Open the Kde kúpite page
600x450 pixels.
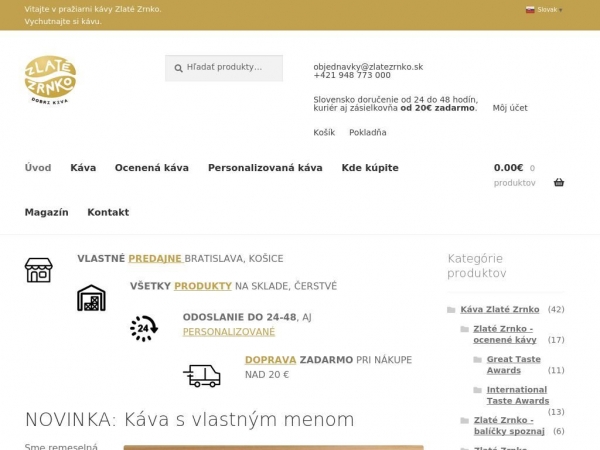pos(370,168)
